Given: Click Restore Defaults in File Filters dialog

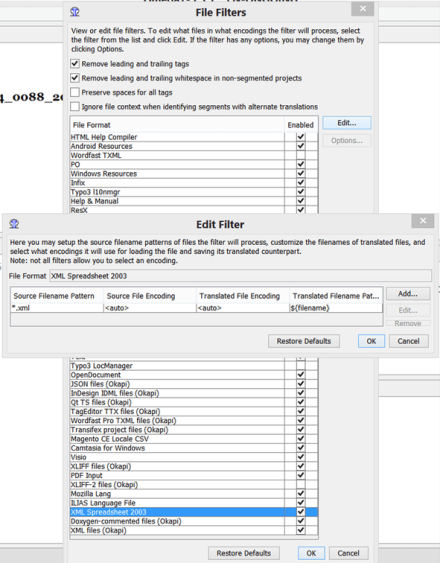Looking at the screenshot, I should (244, 553).
